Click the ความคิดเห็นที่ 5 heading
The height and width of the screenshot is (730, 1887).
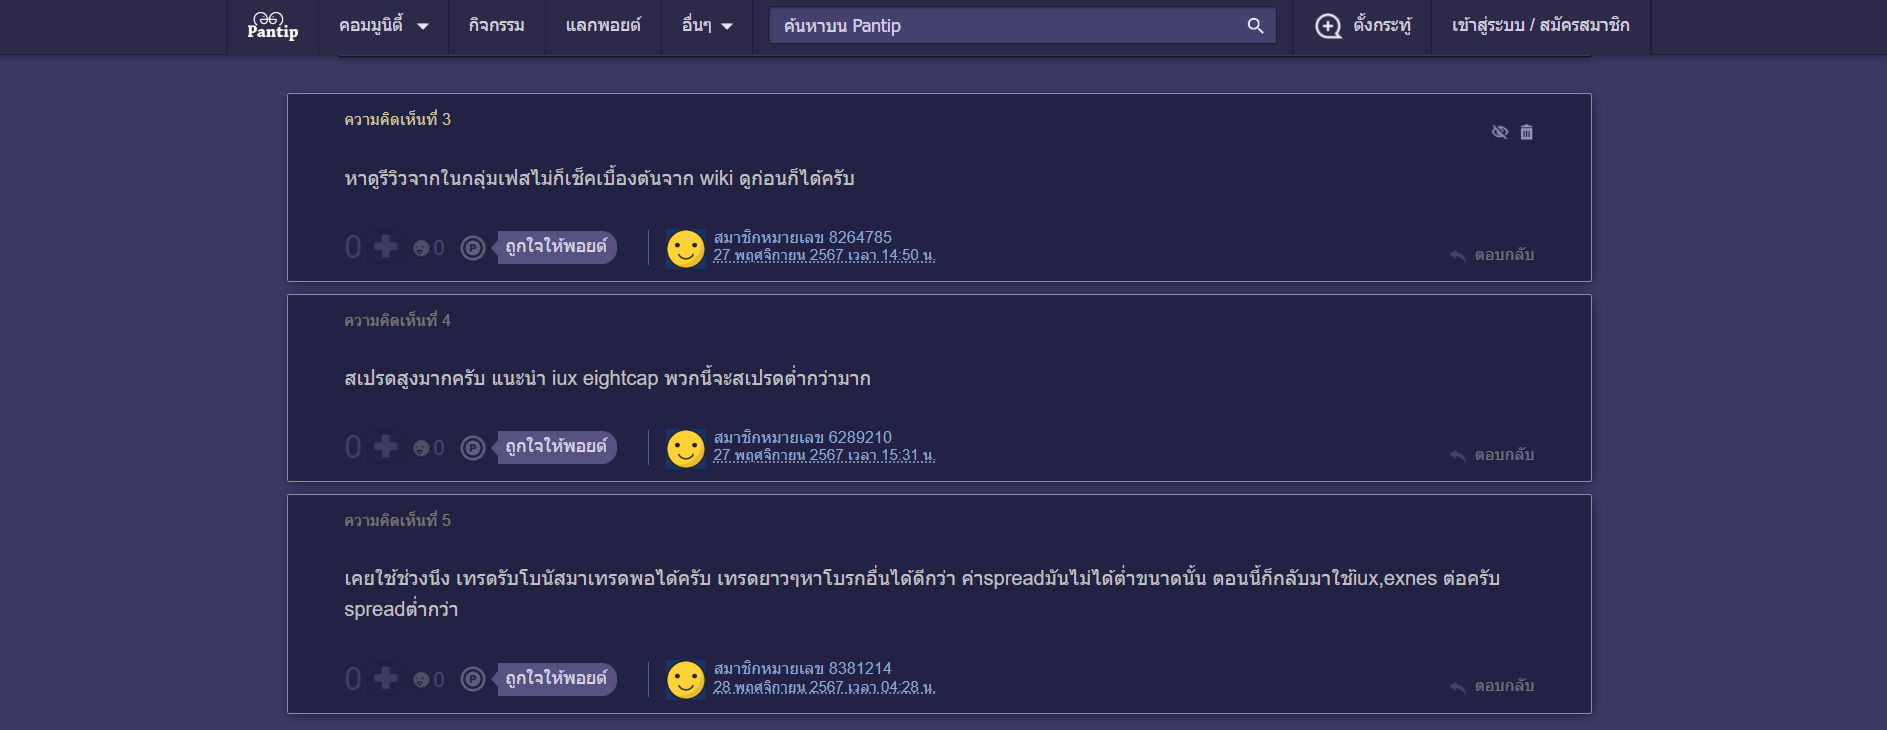pos(397,520)
